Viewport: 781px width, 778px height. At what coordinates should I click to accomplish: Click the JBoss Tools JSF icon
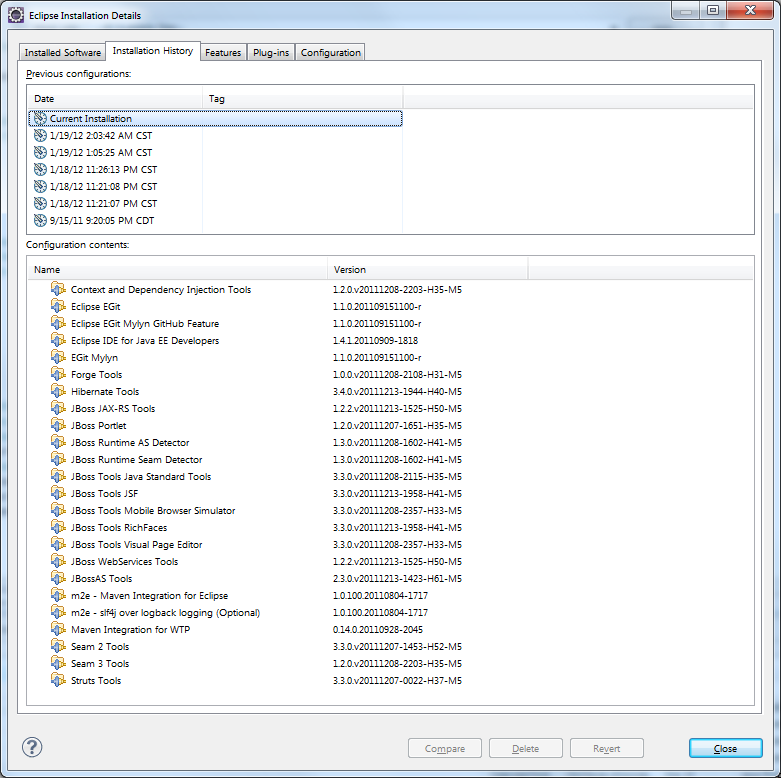[x=58, y=493]
